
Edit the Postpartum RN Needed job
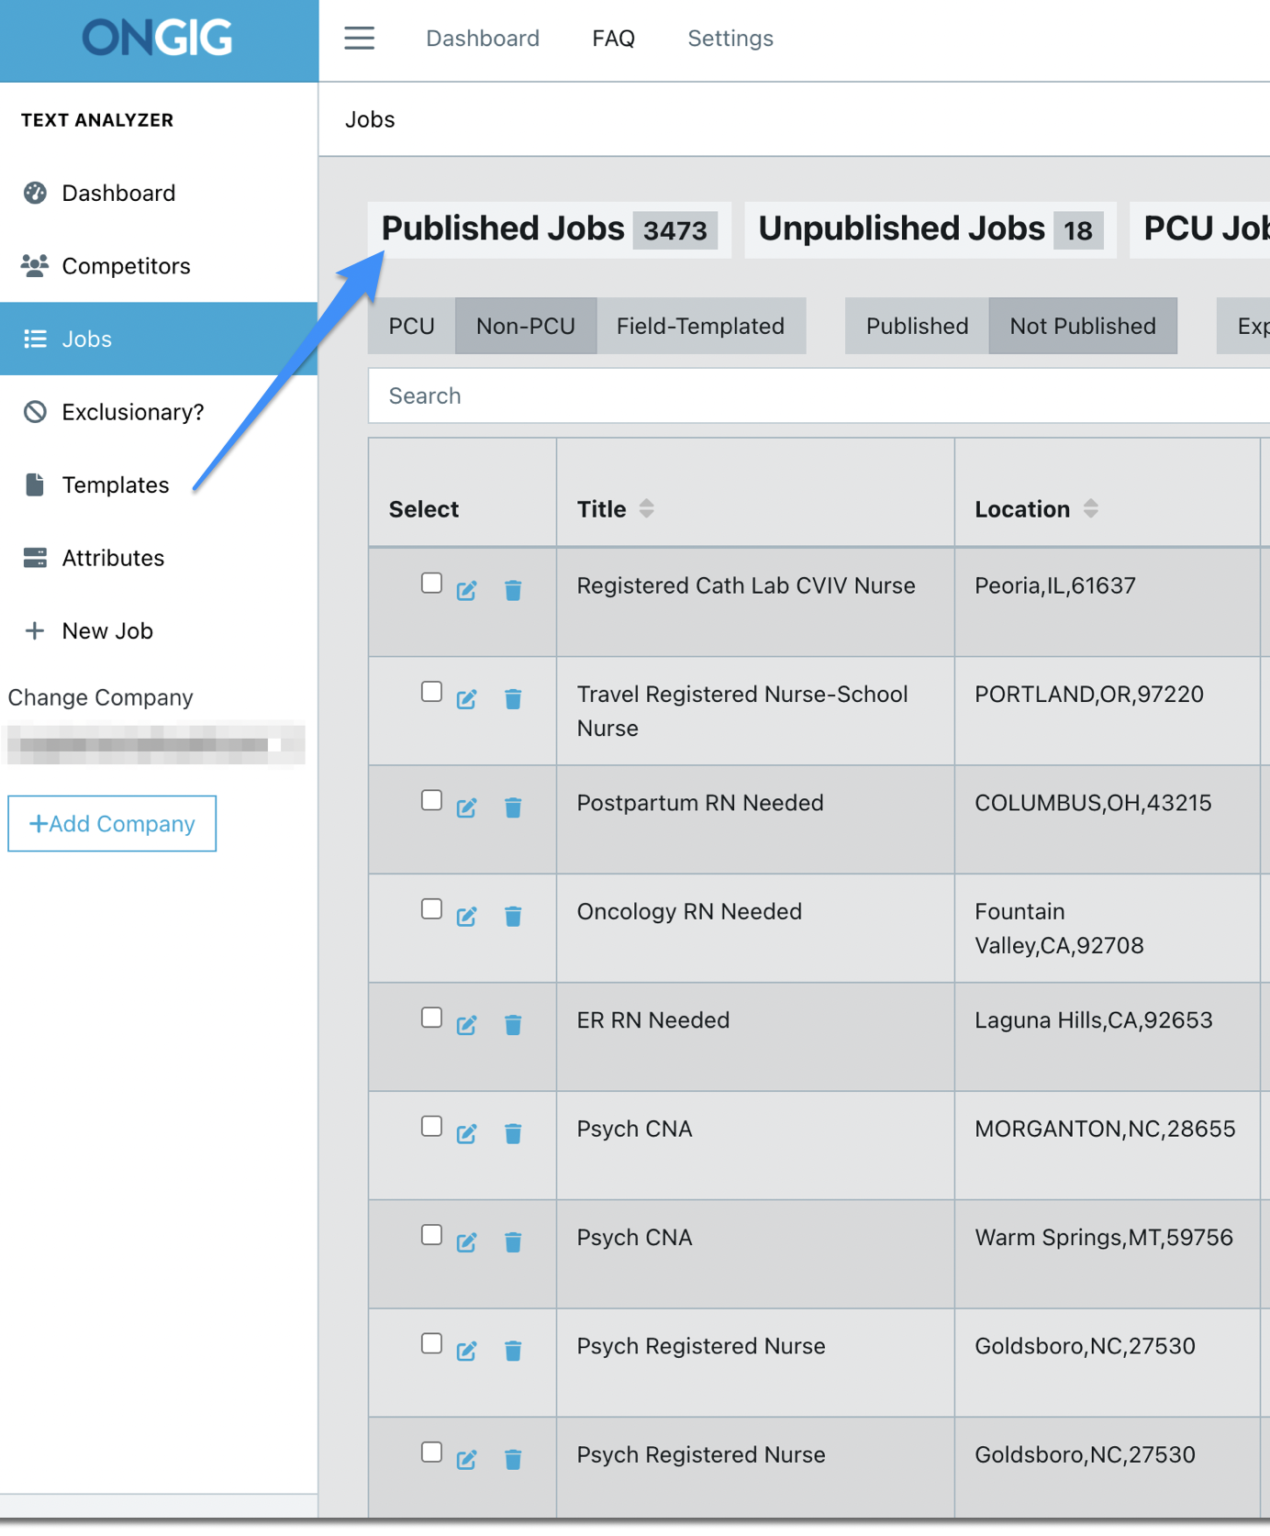click(x=466, y=808)
